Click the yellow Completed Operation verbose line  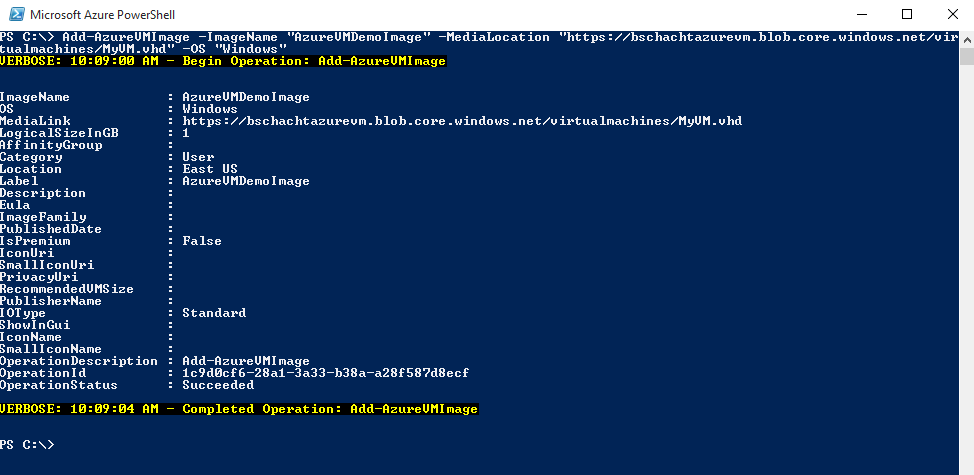tap(239, 409)
